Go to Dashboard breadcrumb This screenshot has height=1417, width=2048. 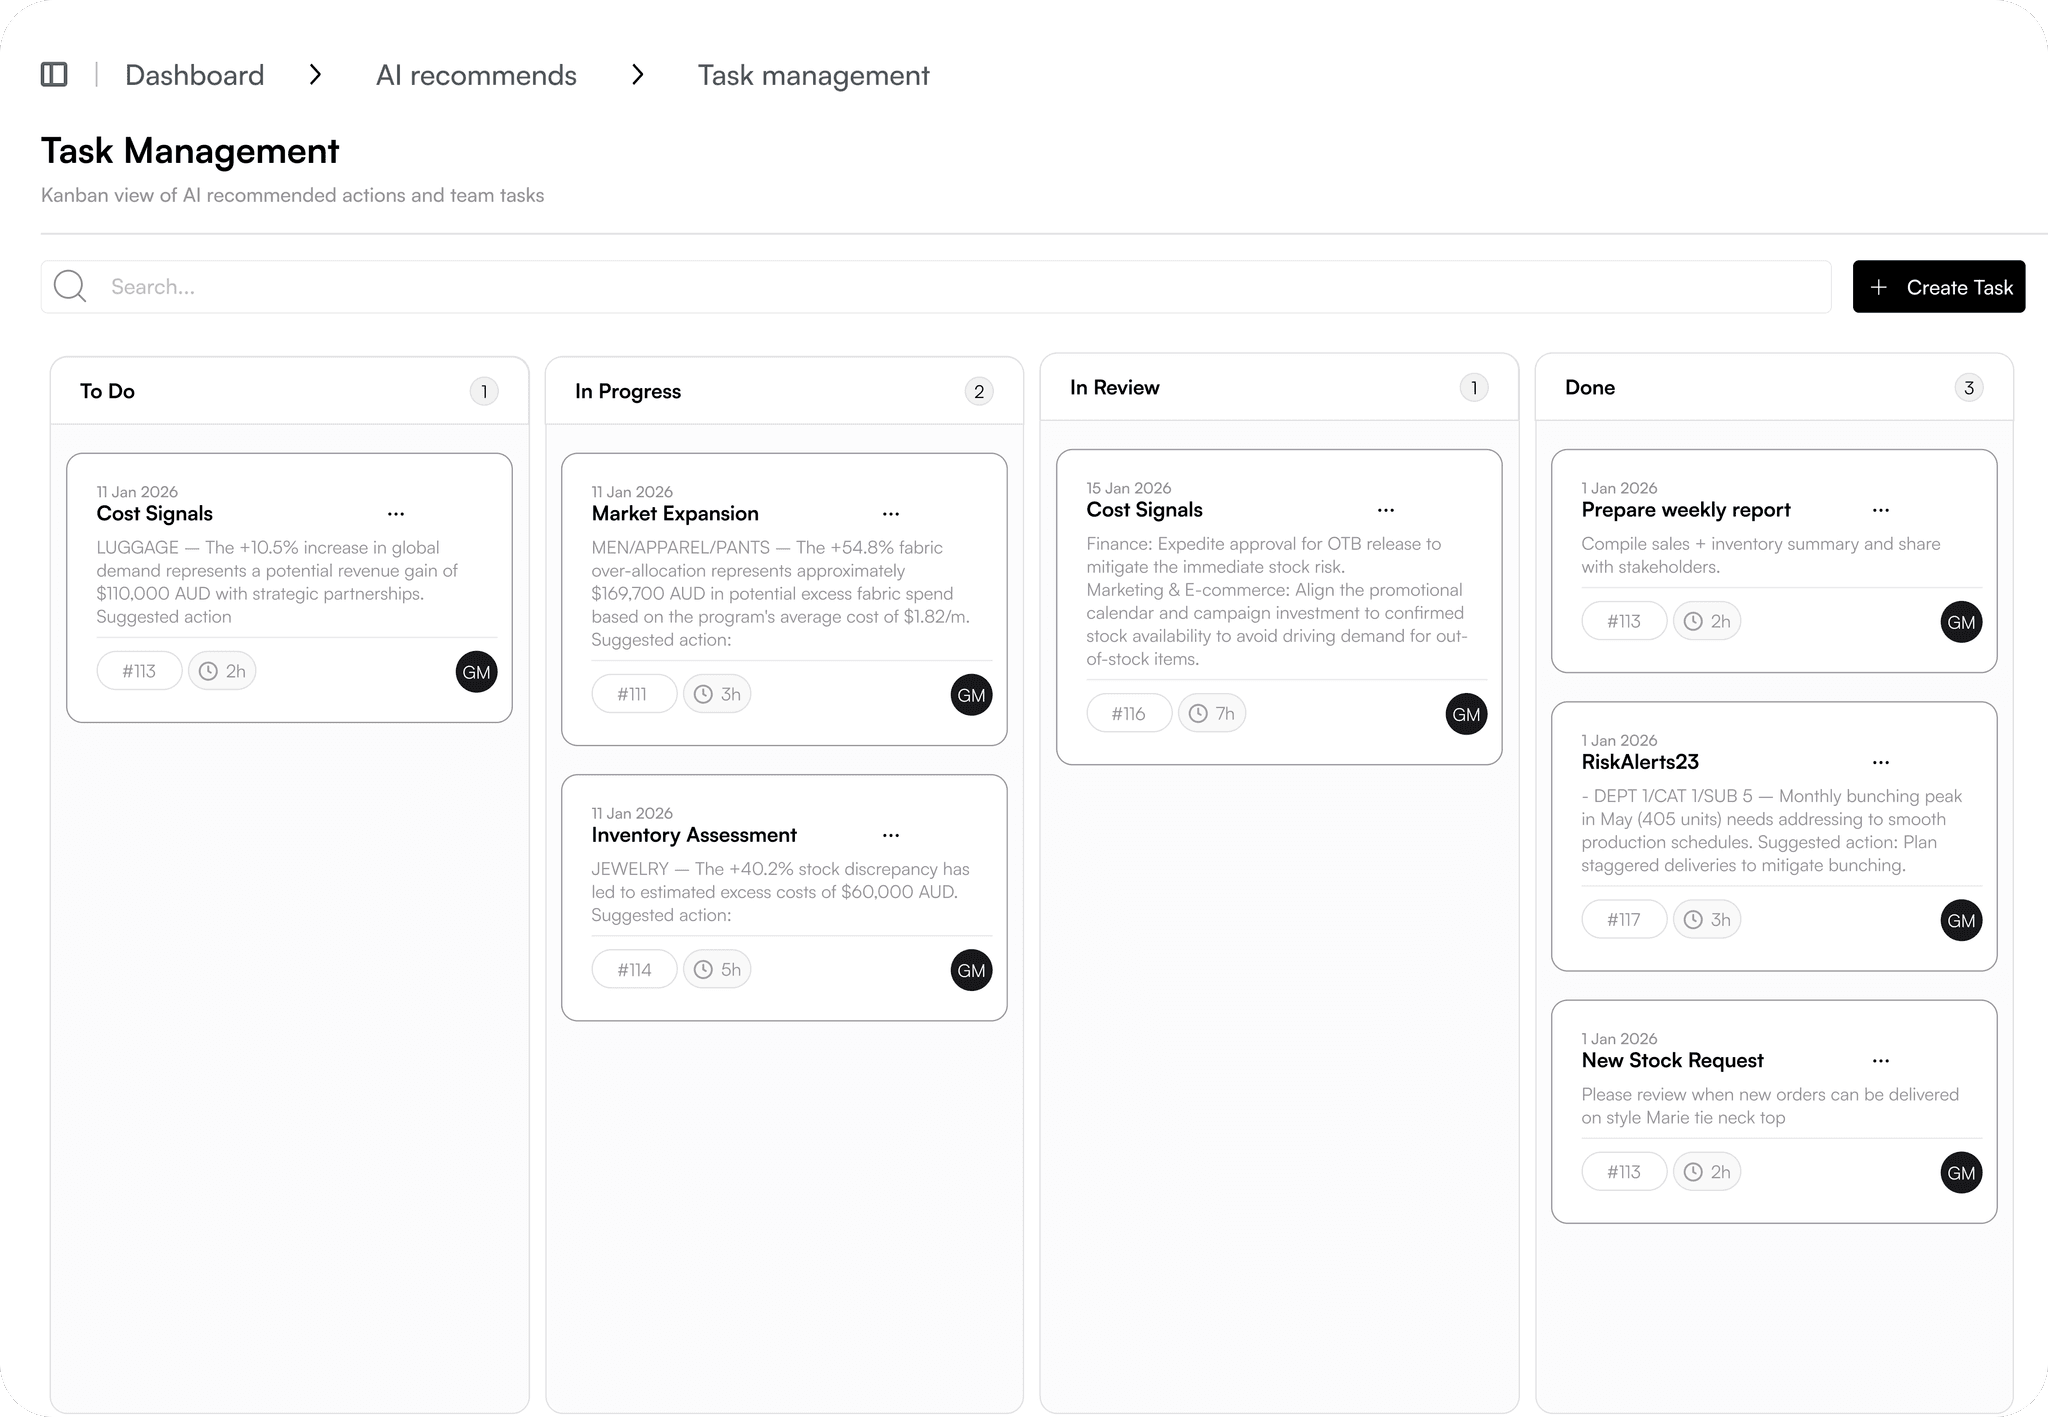(x=194, y=75)
